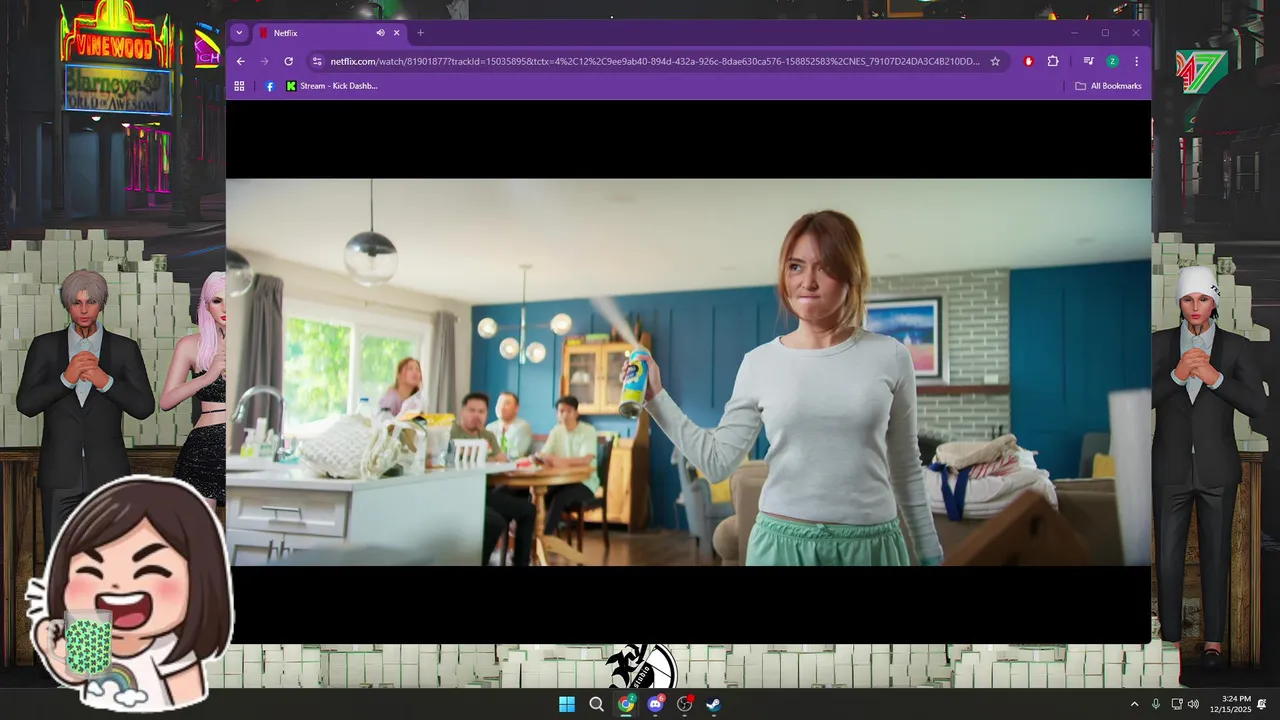Open media controls in Chrome toolbar
This screenshot has height=720, width=1280.
[x=1088, y=61]
